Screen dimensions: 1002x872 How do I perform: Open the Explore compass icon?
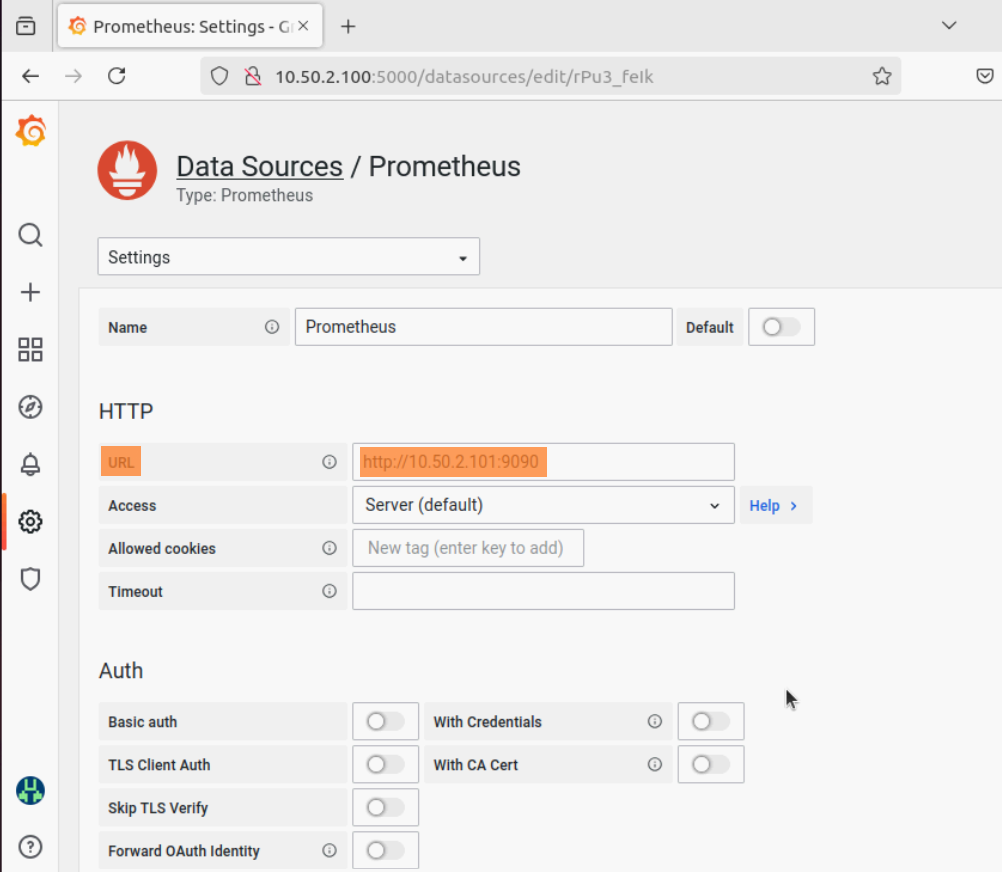click(30, 407)
